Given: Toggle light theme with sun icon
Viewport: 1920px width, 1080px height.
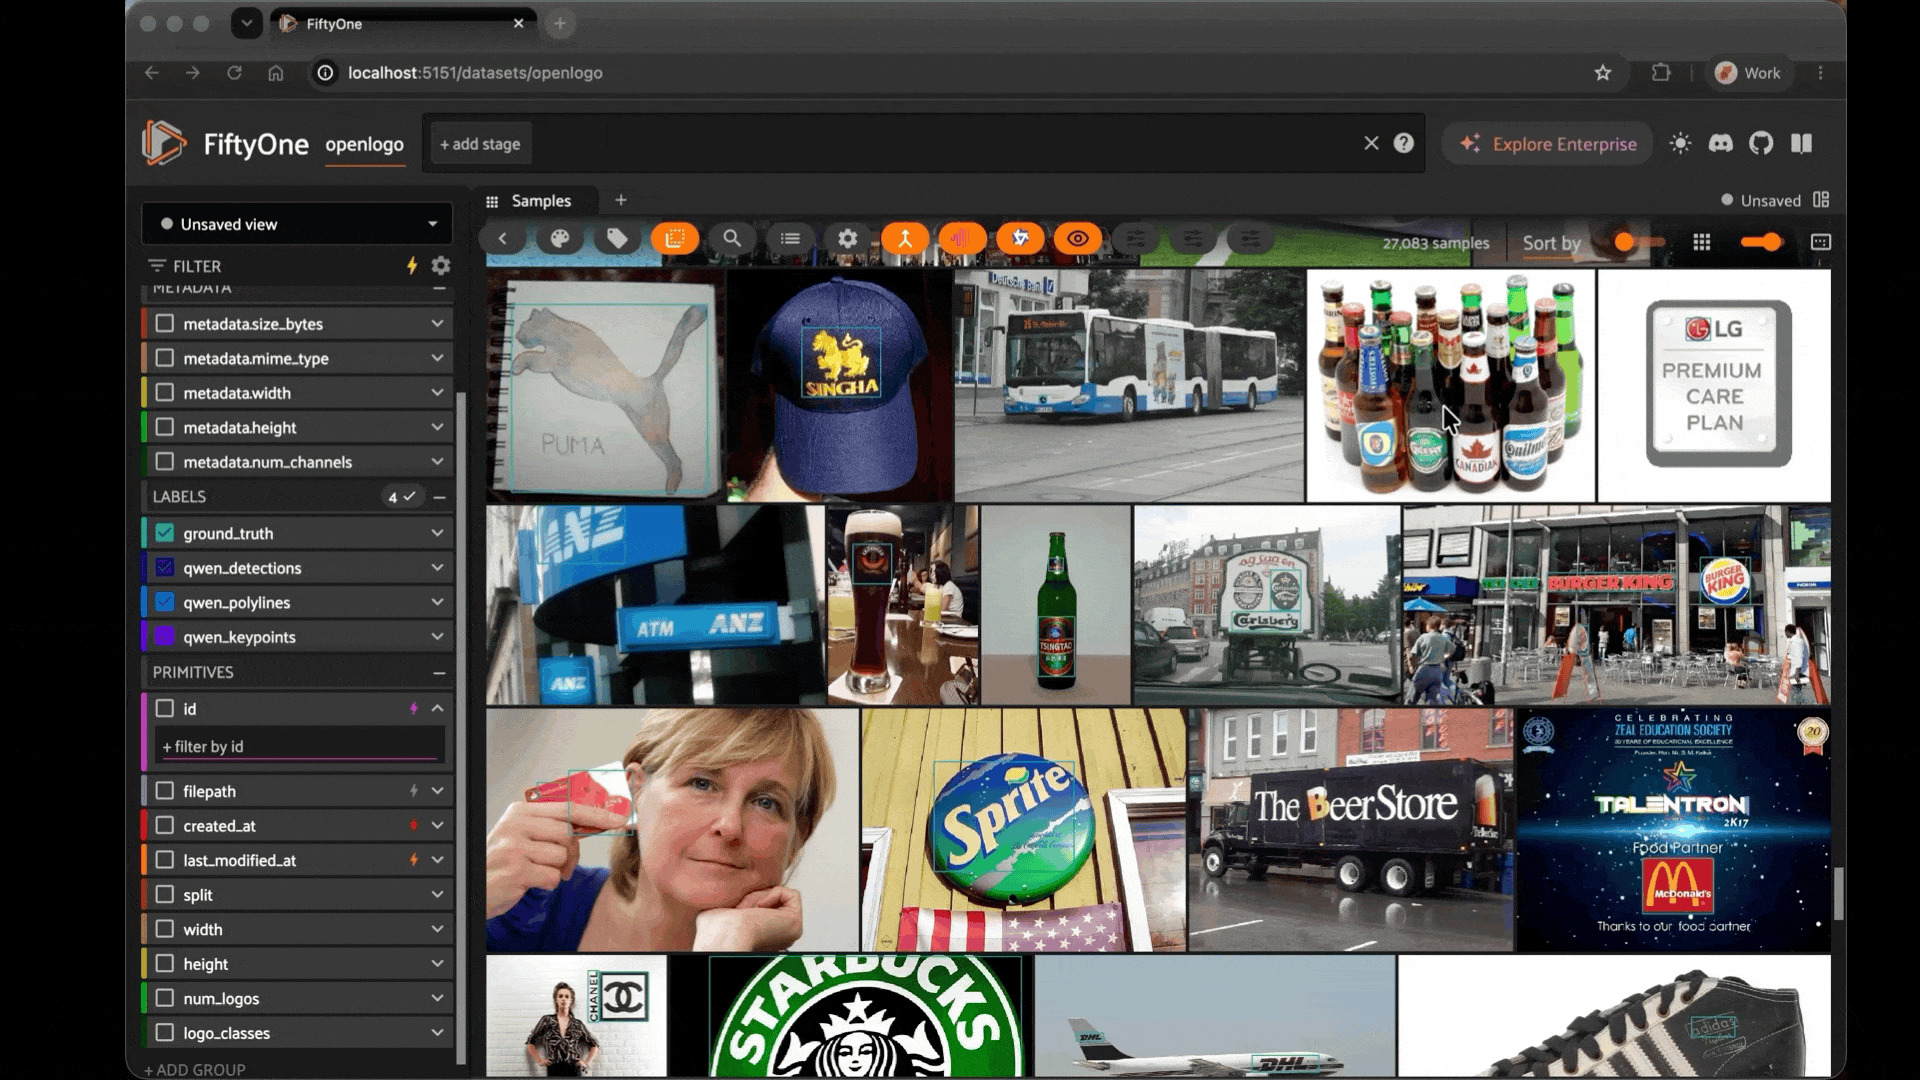Looking at the screenshot, I should tap(1680, 143).
